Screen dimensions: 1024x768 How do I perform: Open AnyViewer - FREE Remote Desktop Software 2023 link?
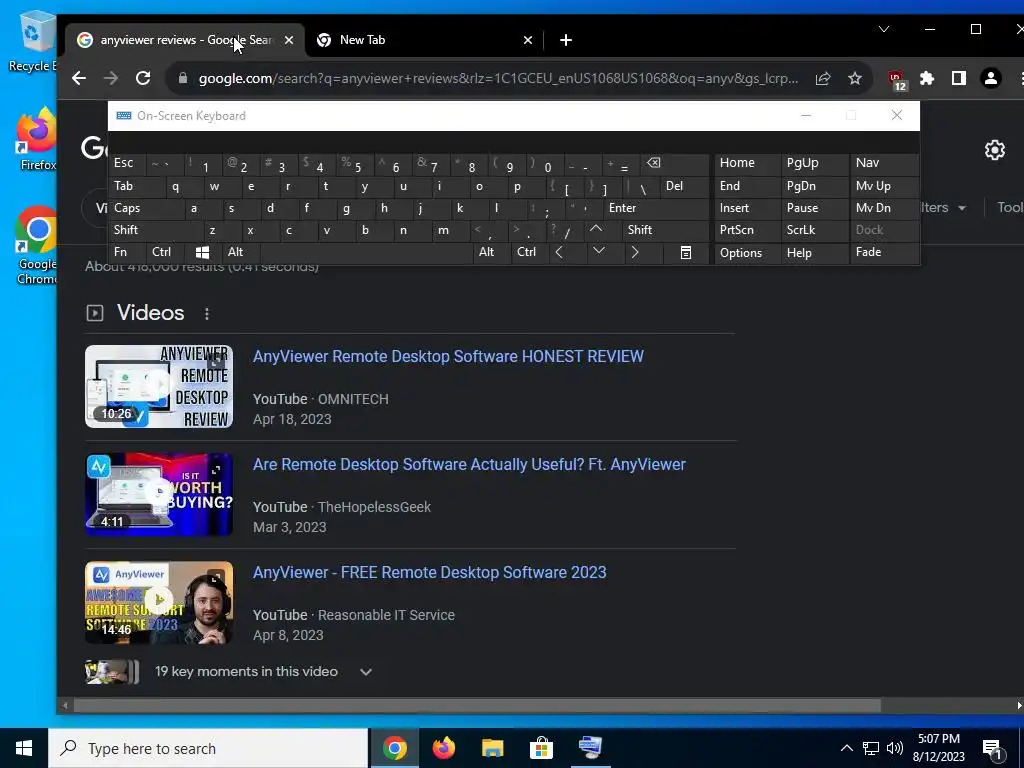[x=430, y=573]
